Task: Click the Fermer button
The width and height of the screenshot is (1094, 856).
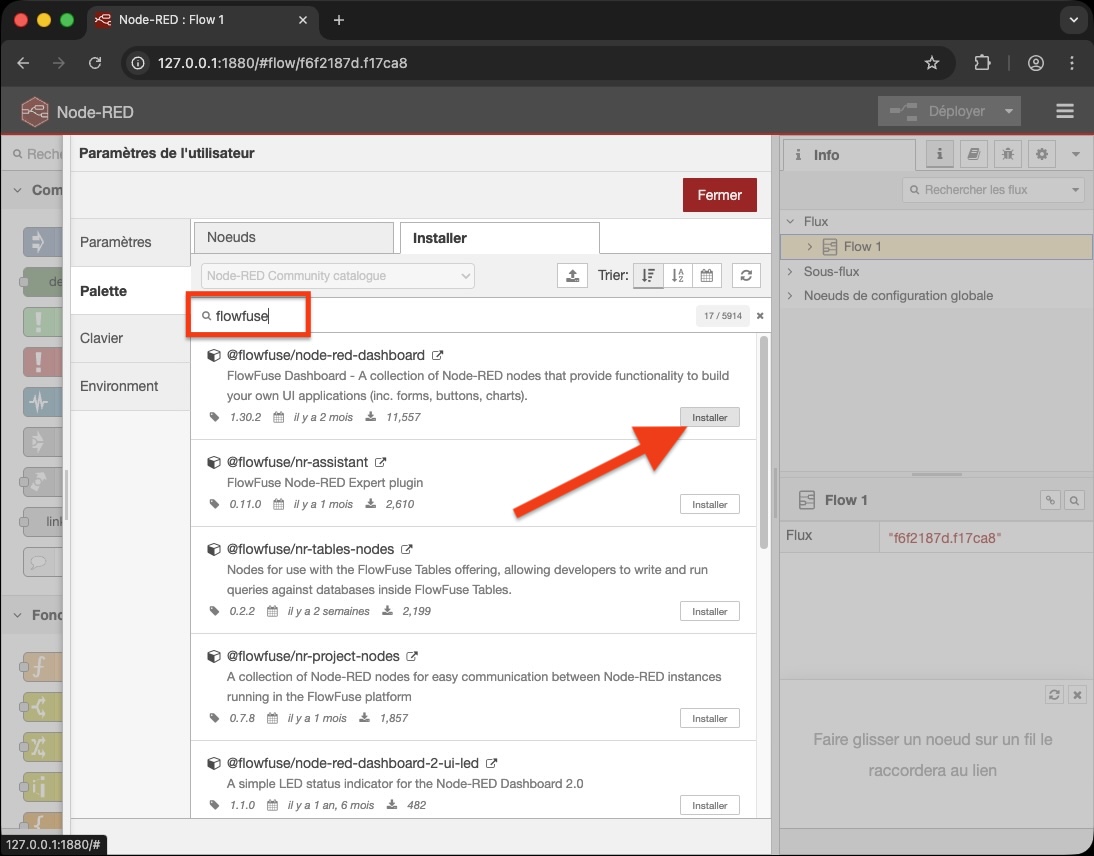Action: coord(719,195)
